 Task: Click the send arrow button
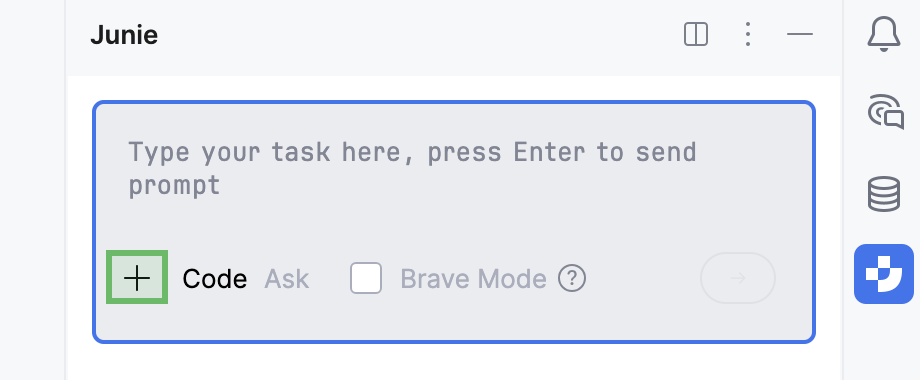pos(738,278)
